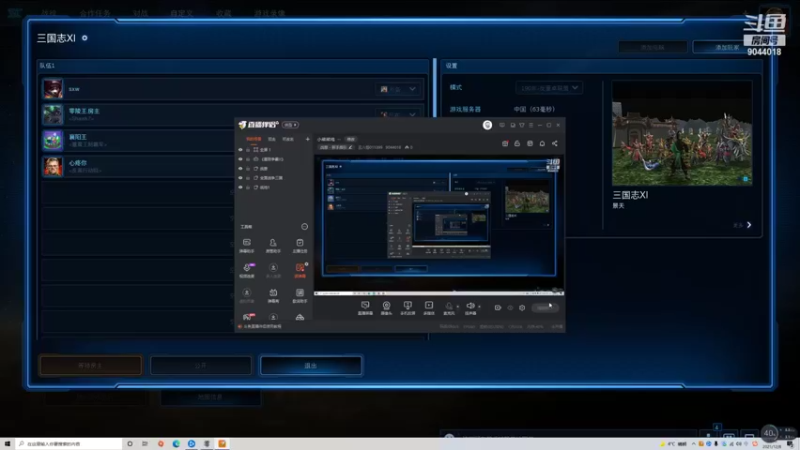Add a new scene with the plus icon
Viewport: 800px width, 450px height.
click(307, 139)
